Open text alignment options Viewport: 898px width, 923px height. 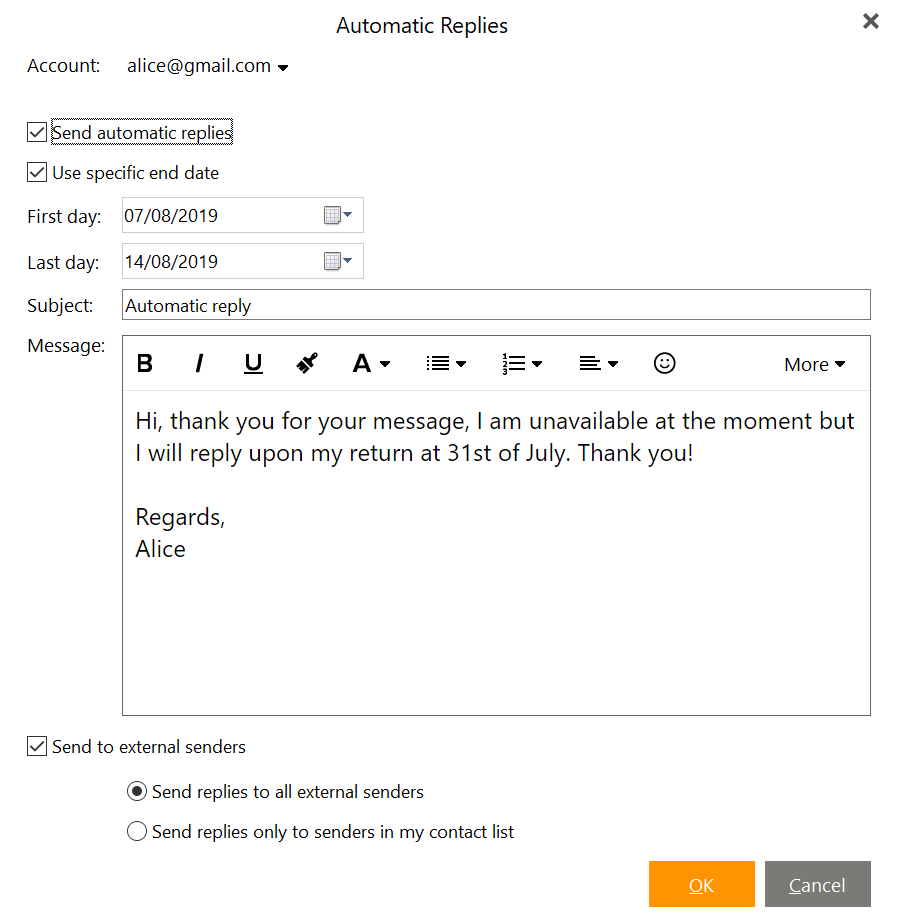[x=598, y=364]
